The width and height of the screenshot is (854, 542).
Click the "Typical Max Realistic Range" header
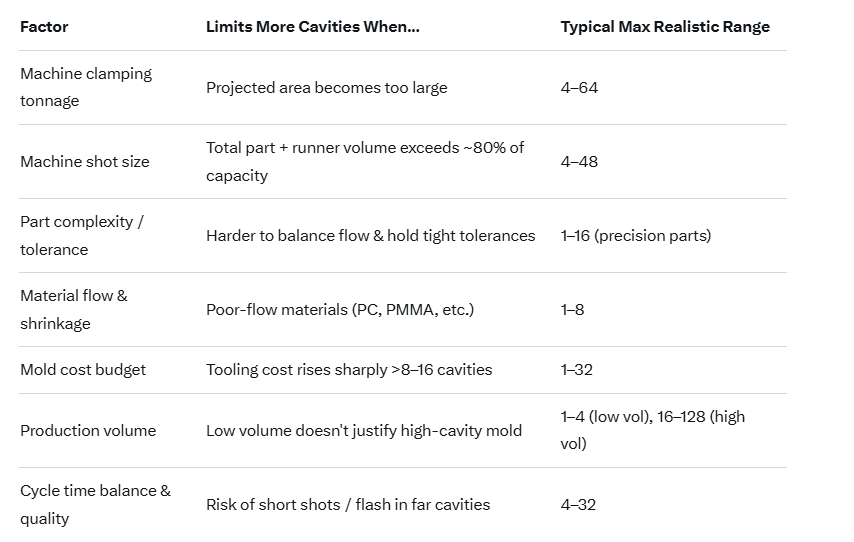(664, 27)
